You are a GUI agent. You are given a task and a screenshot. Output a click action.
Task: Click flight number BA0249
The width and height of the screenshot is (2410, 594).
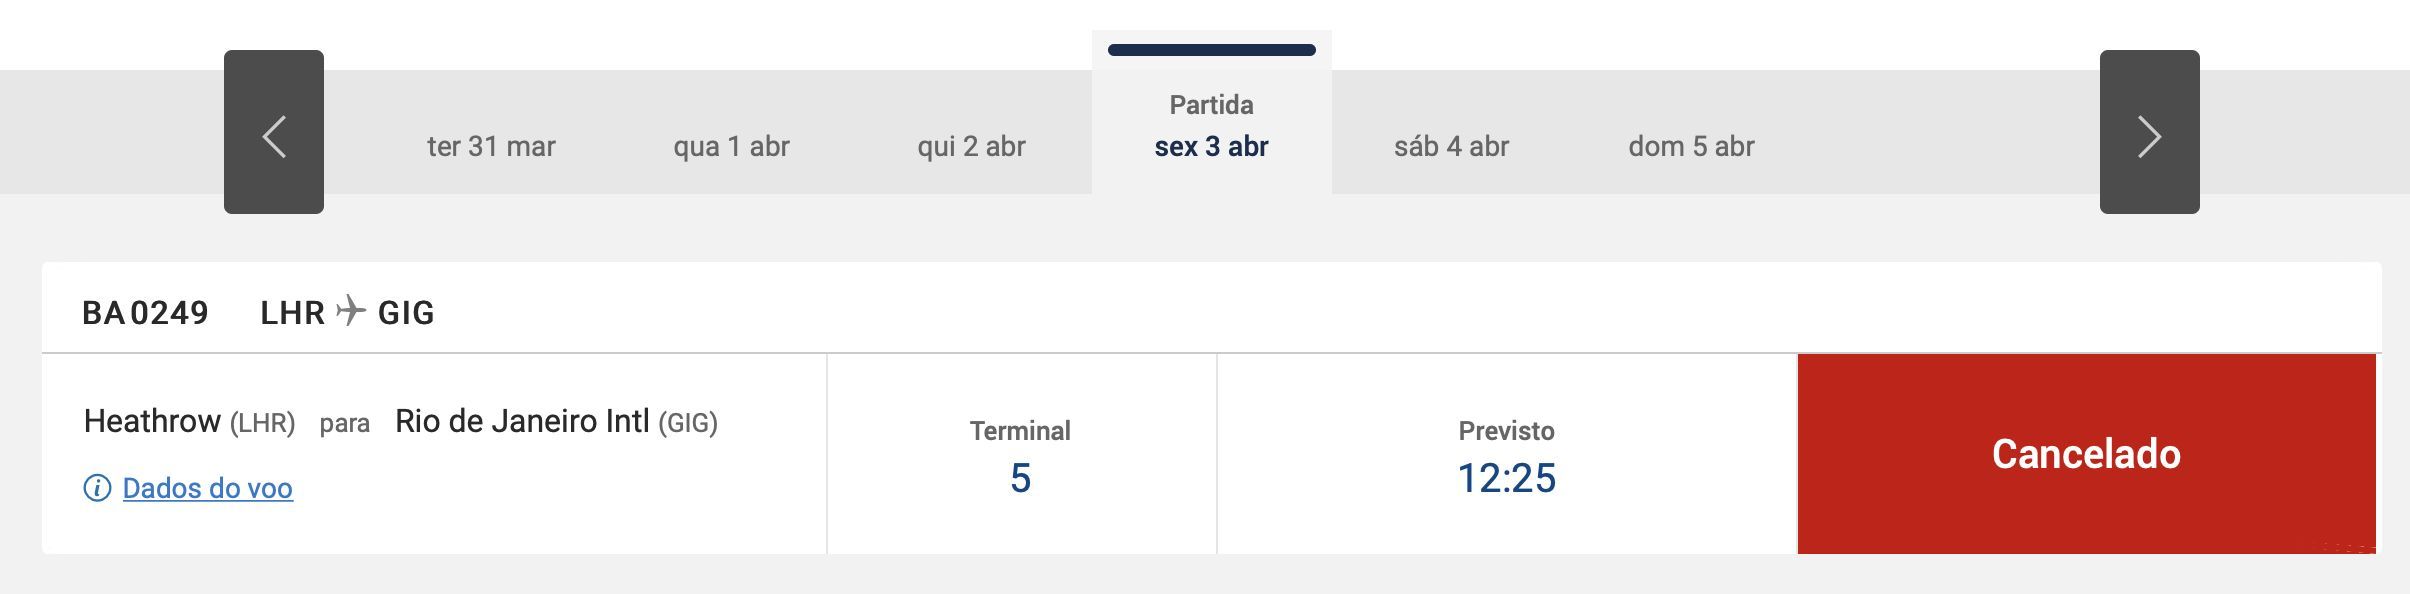(145, 313)
